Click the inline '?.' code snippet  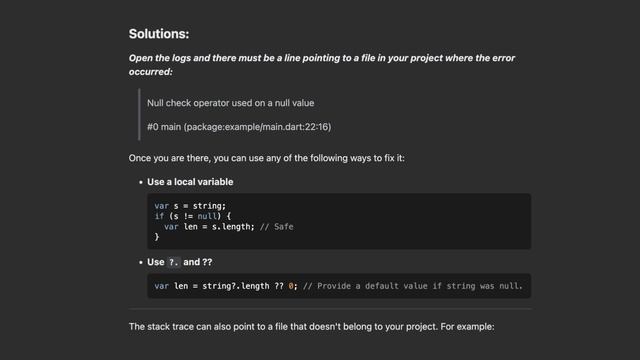coord(173,262)
